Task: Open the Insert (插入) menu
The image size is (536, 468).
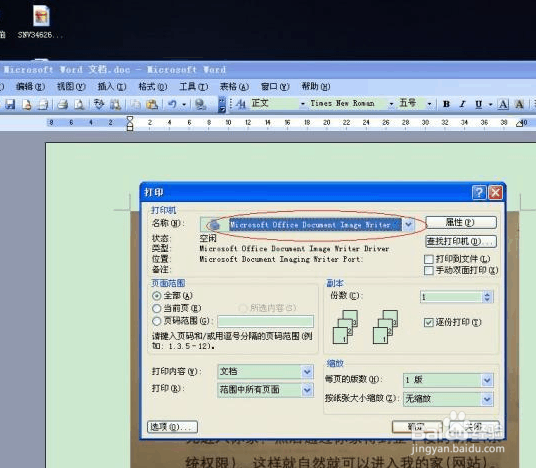Action: click(112, 86)
